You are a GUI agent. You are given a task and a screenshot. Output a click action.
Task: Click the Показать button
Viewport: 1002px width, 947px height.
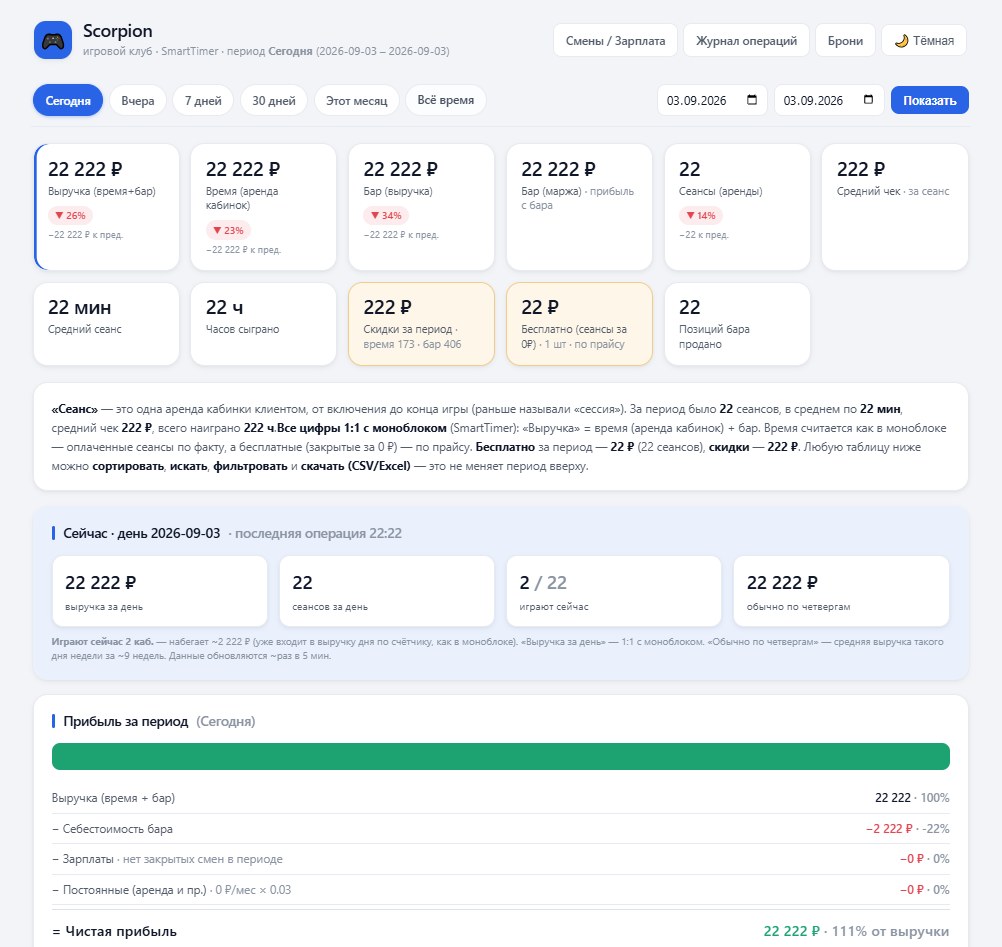pos(930,100)
